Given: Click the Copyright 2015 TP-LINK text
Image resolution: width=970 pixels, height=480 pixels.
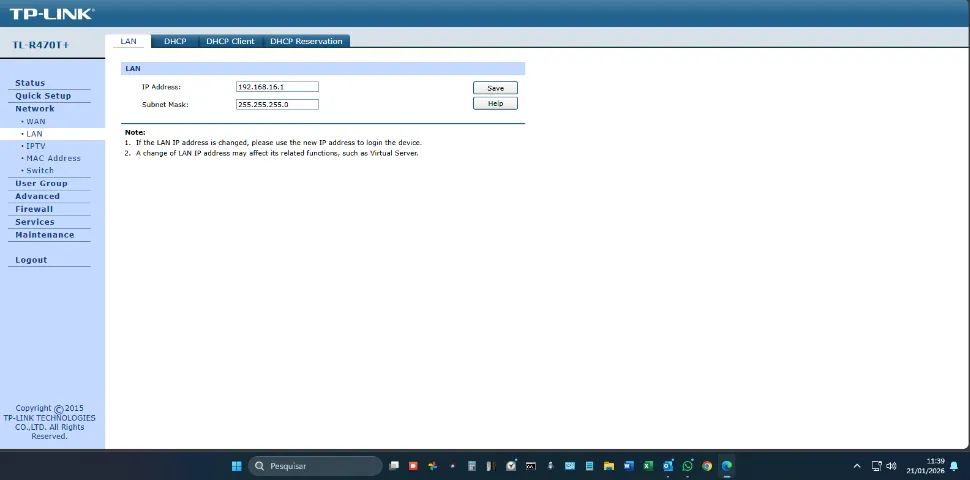Looking at the screenshot, I should tap(49, 422).
